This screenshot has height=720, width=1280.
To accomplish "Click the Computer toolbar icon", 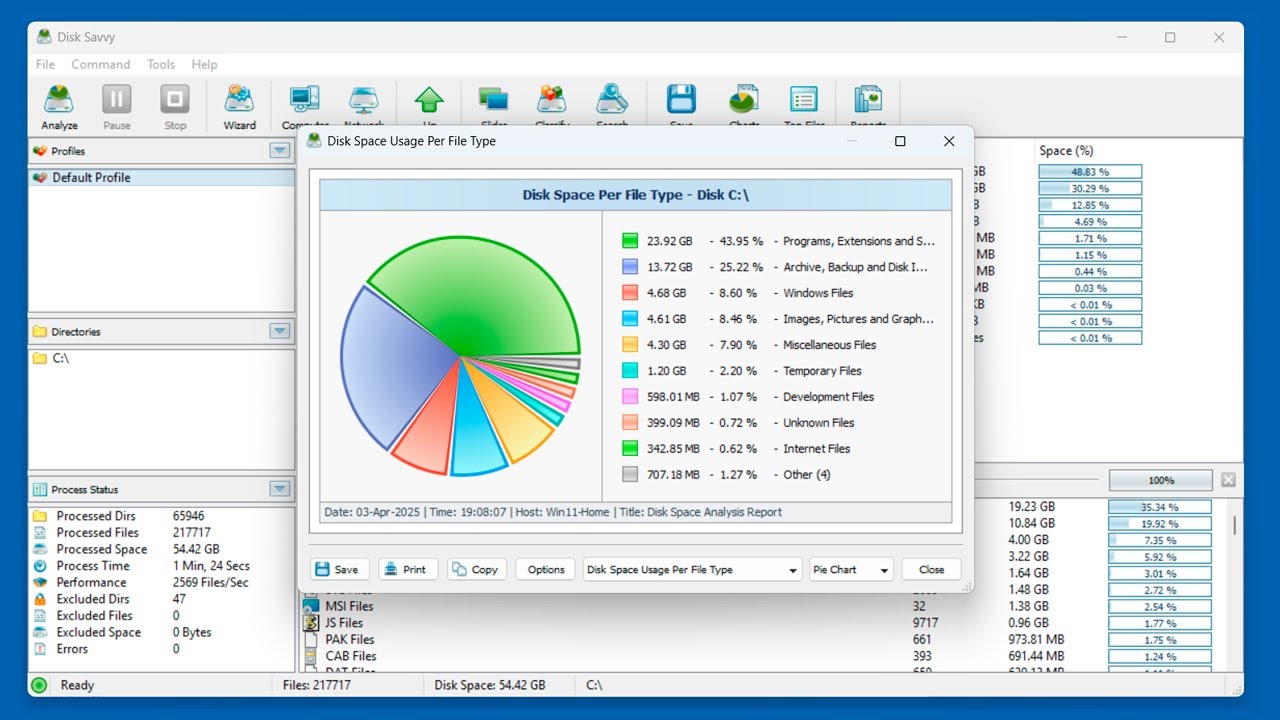I will [305, 100].
